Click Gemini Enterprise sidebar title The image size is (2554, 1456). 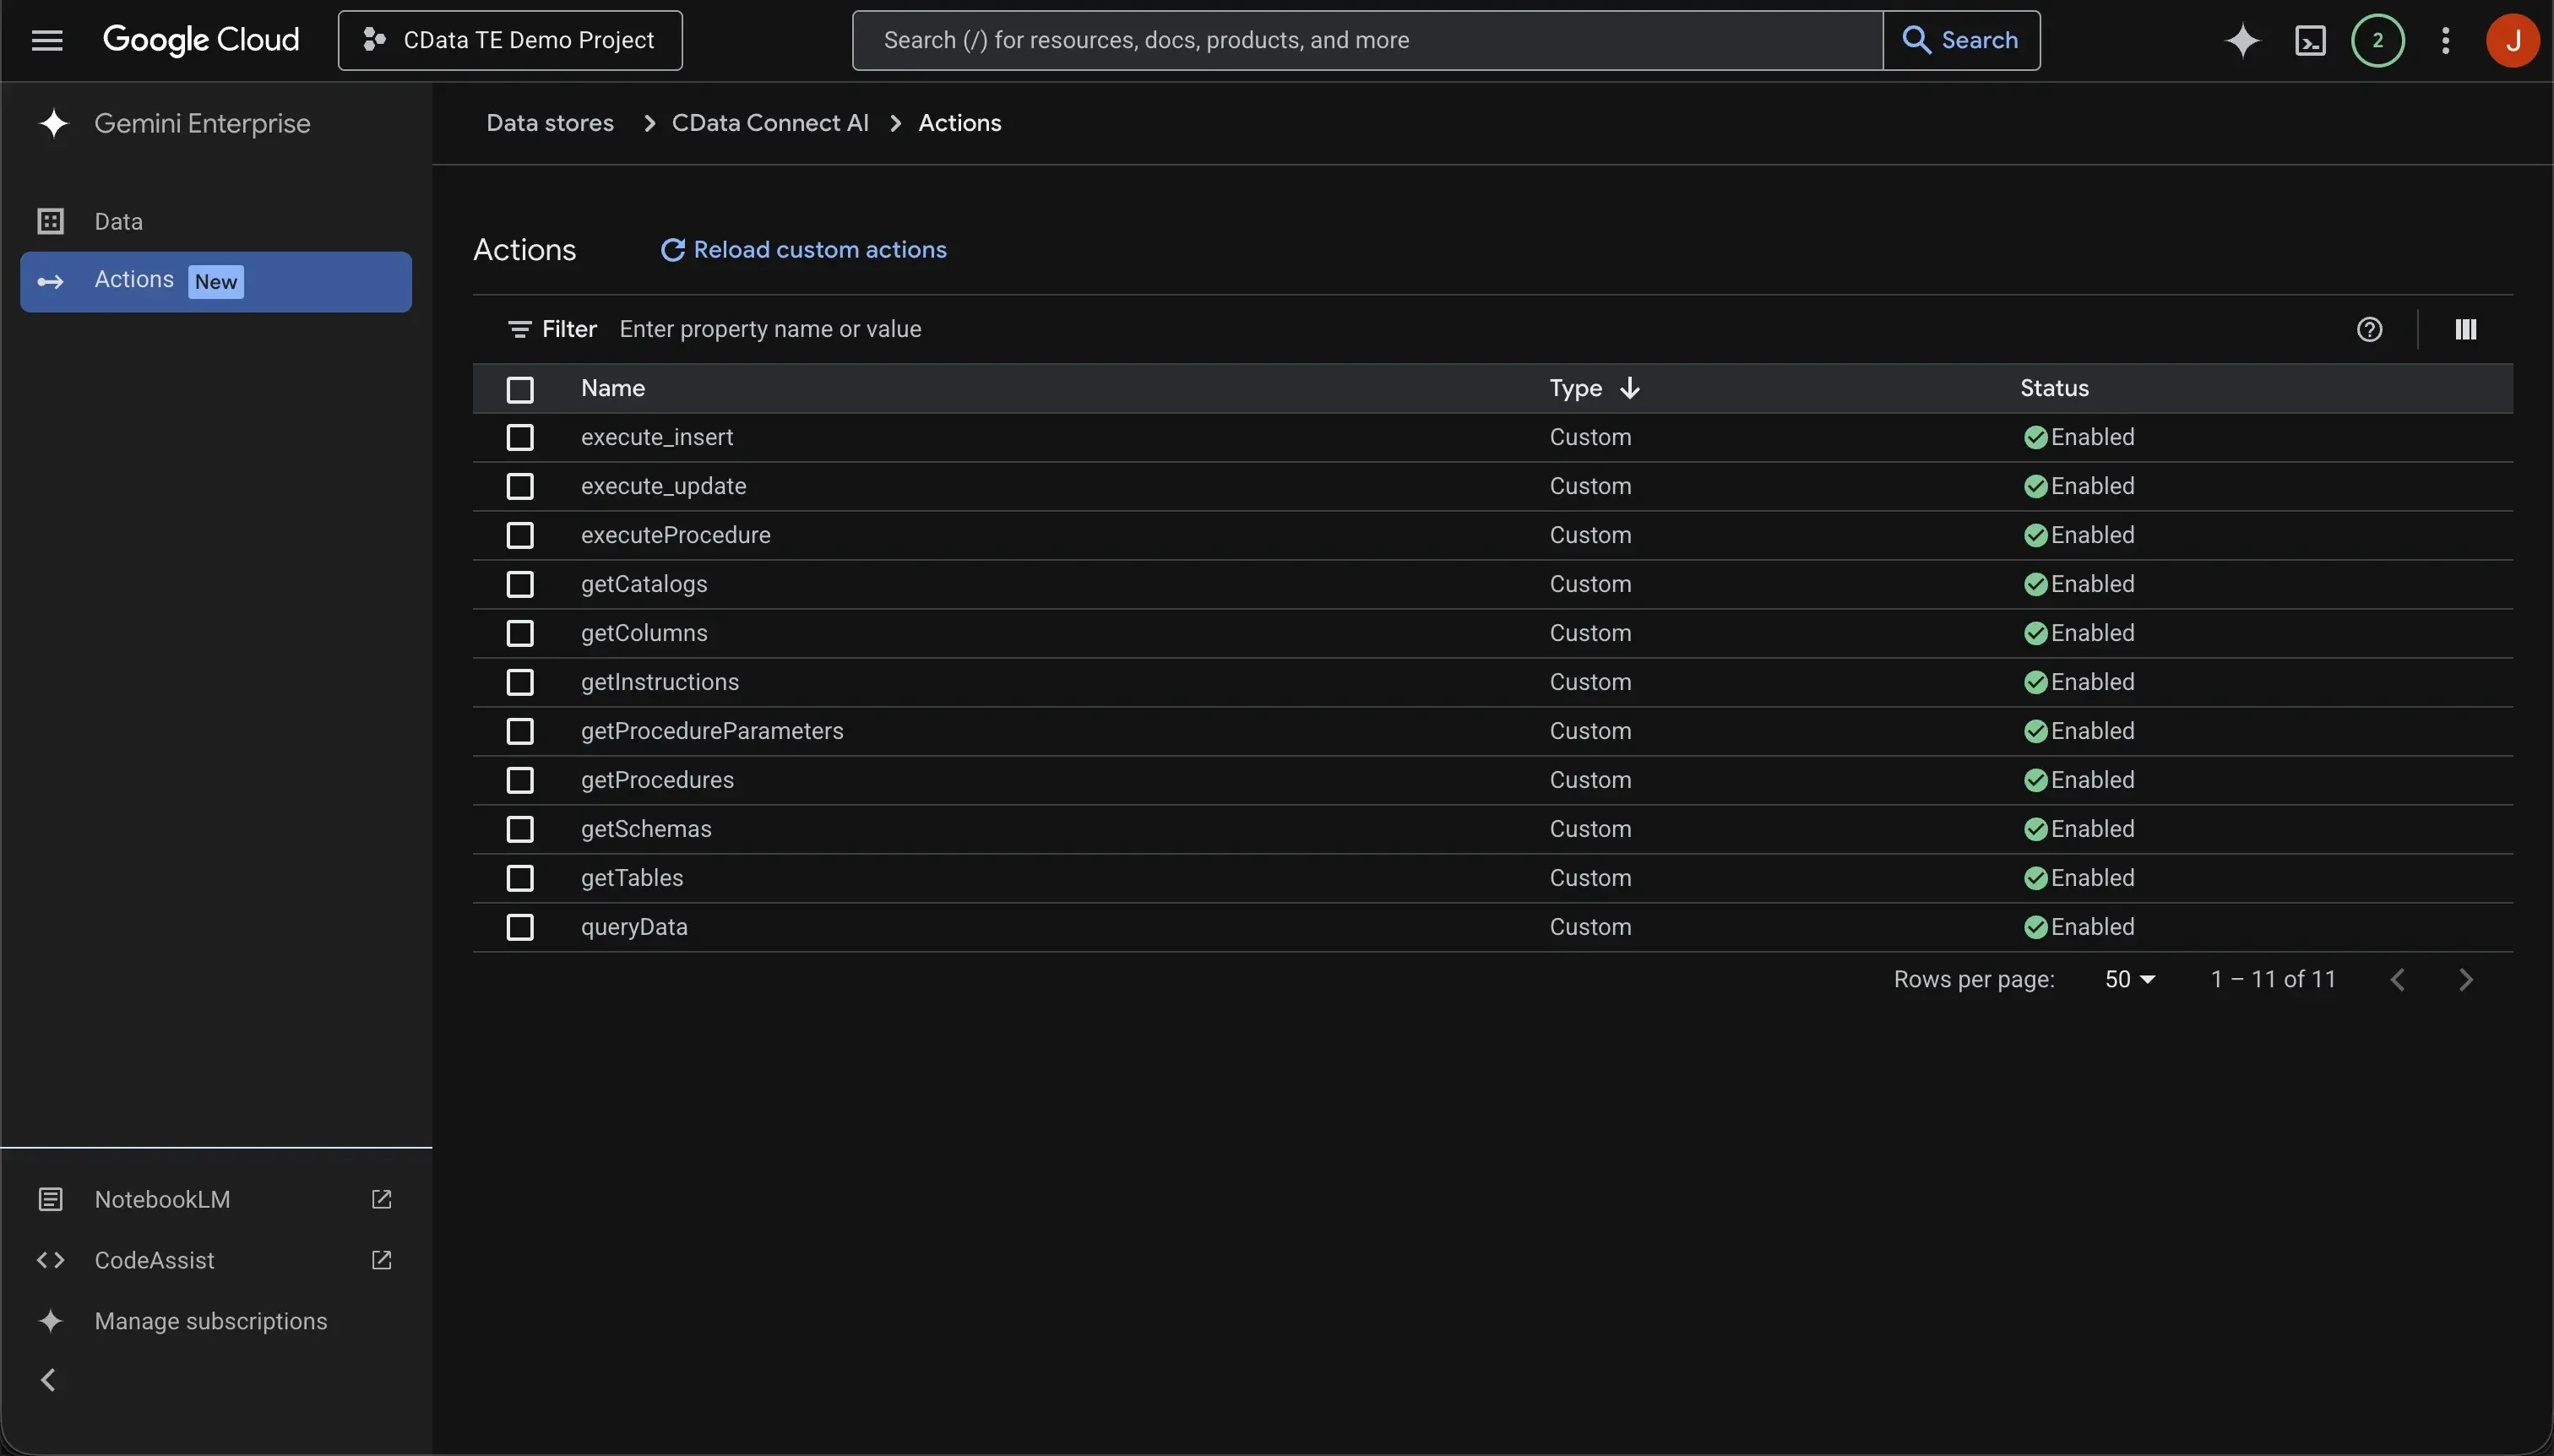coord(202,124)
